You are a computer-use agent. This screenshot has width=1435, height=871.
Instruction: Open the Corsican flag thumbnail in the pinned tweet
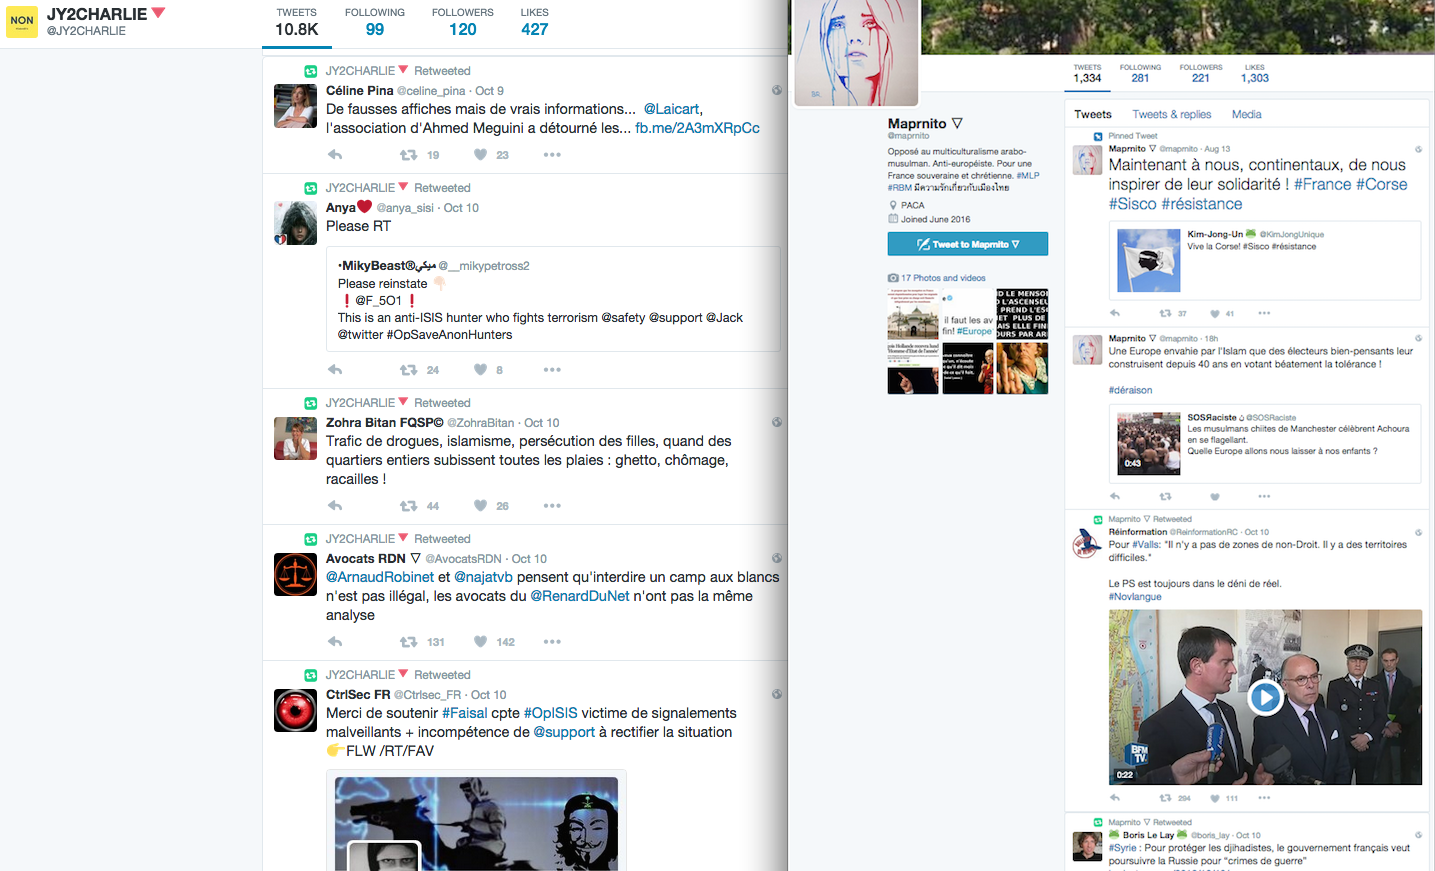(1148, 261)
